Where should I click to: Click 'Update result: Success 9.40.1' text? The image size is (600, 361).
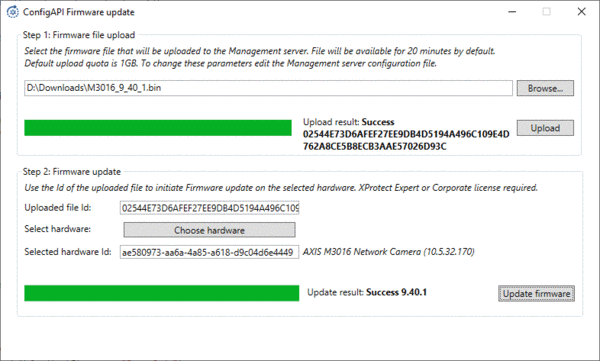click(367, 292)
